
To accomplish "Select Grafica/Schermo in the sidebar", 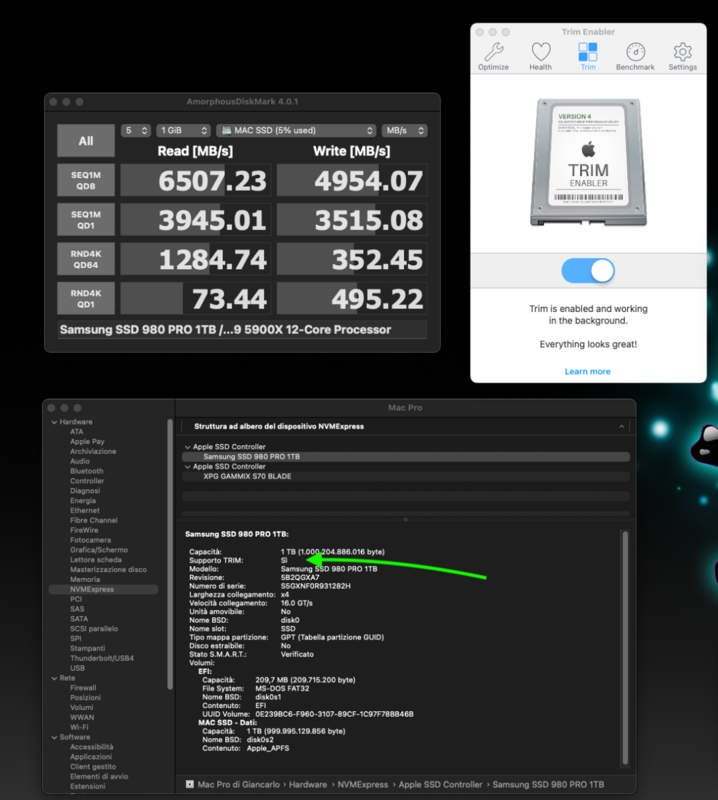I will [x=99, y=550].
